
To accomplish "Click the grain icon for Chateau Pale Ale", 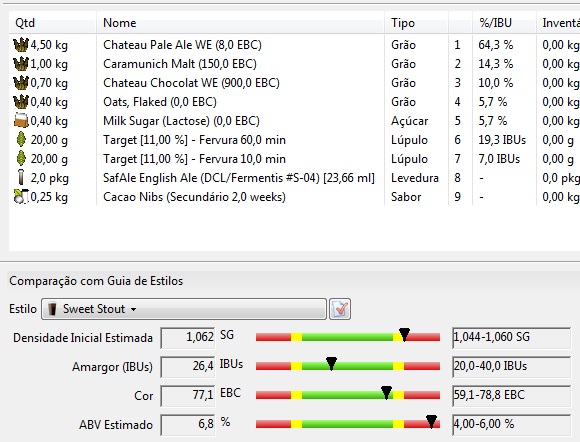I will coord(21,45).
